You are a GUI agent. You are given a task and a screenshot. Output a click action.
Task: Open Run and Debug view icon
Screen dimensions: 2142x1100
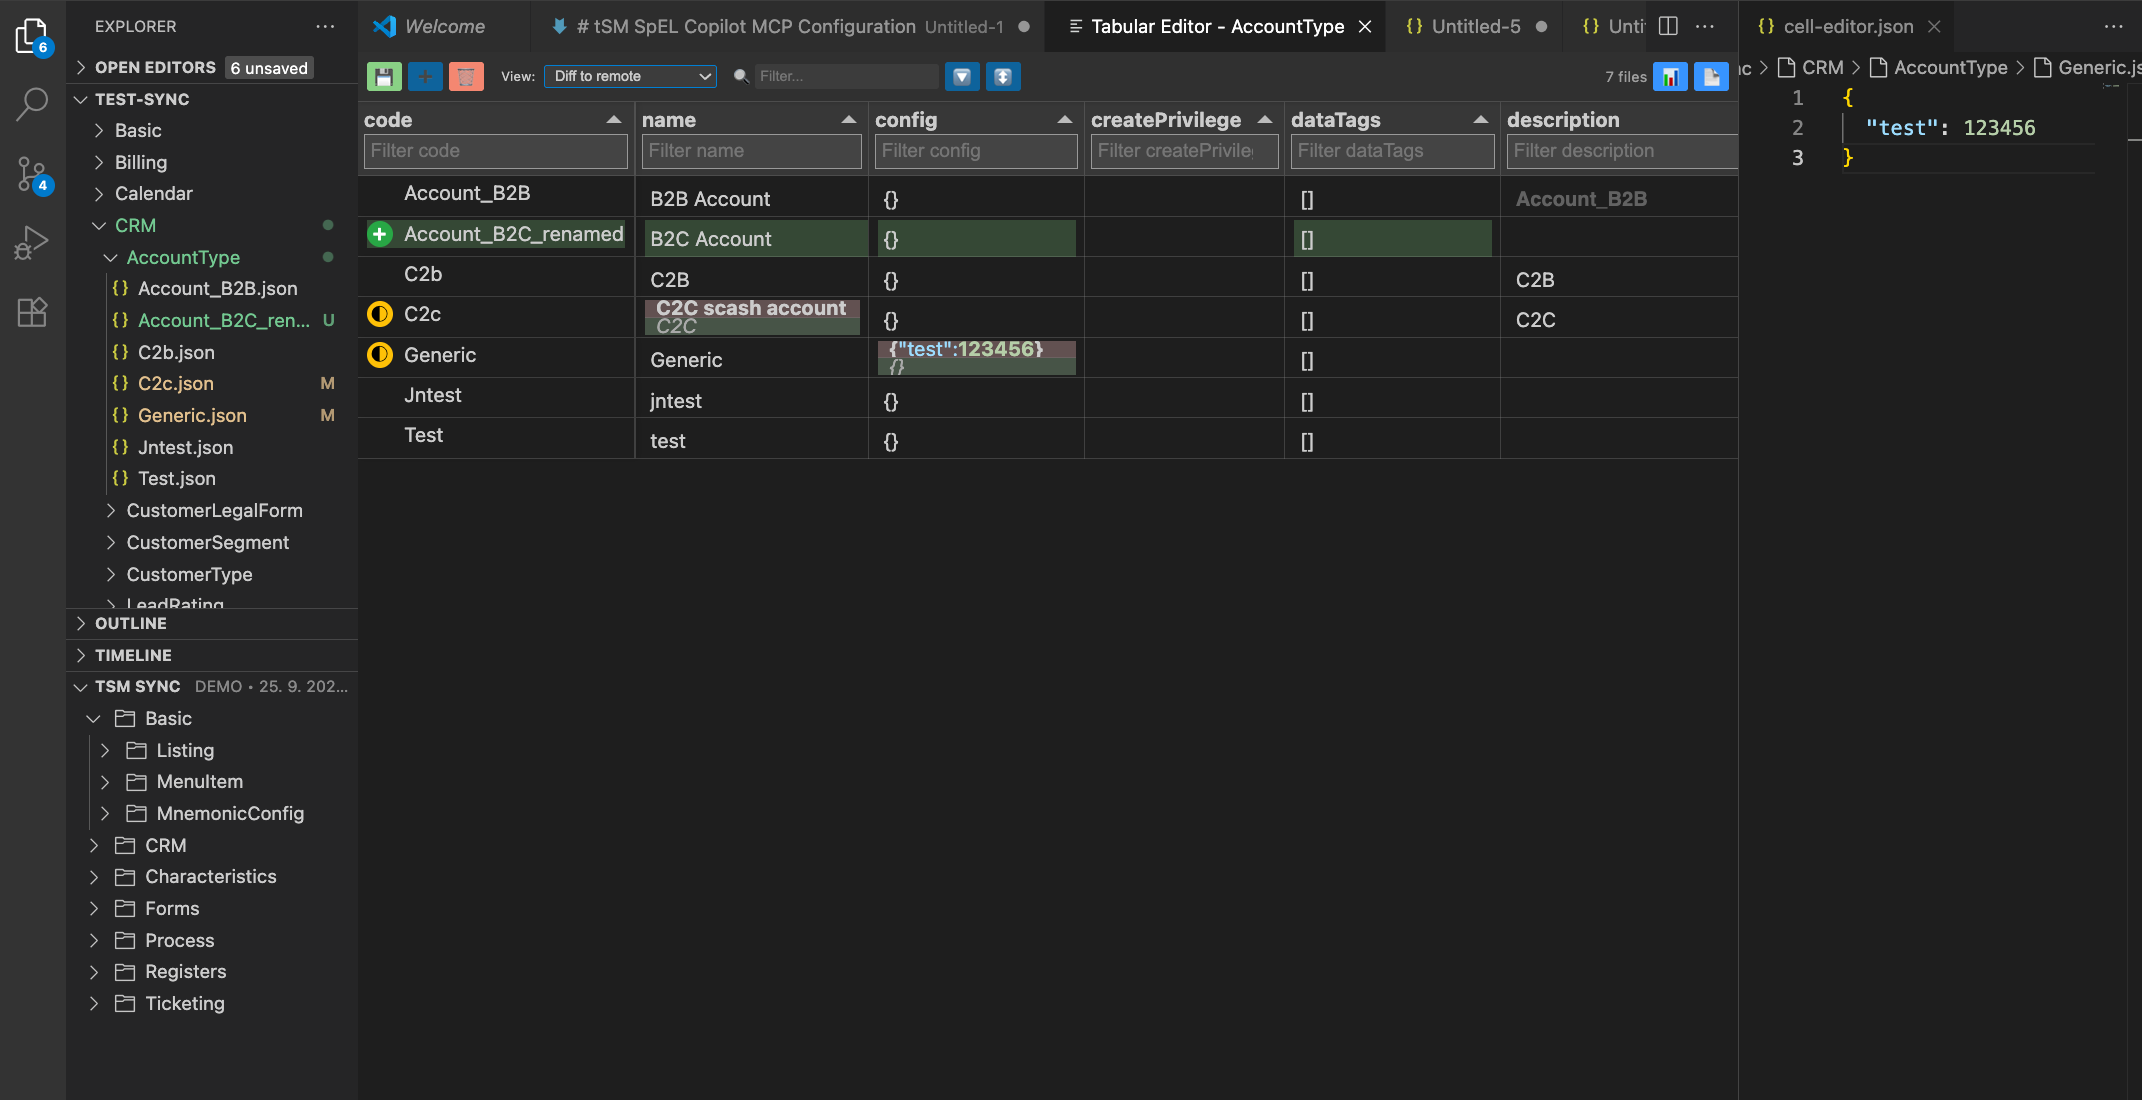point(32,243)
